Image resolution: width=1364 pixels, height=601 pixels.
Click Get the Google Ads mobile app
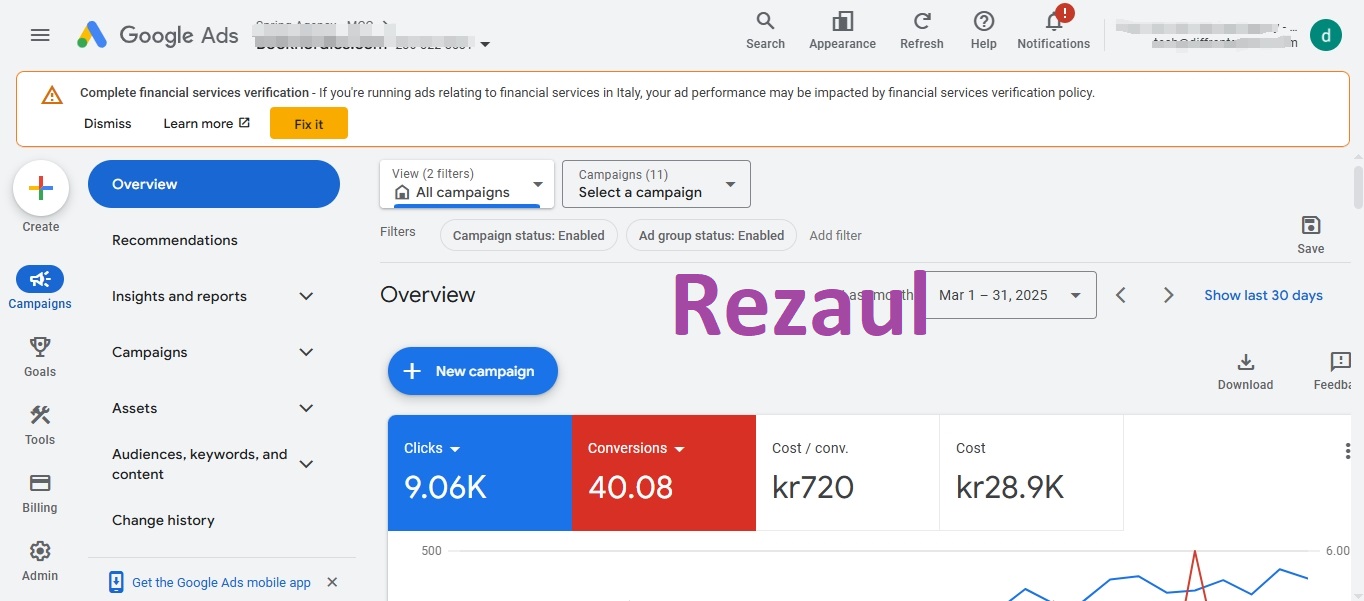(x=221, y=582)
